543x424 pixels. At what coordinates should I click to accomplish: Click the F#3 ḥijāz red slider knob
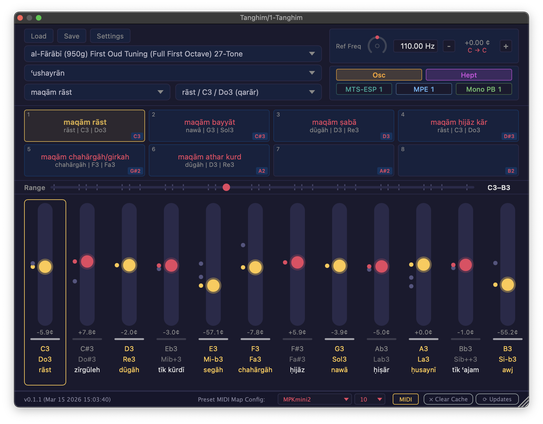pos(297,263)
